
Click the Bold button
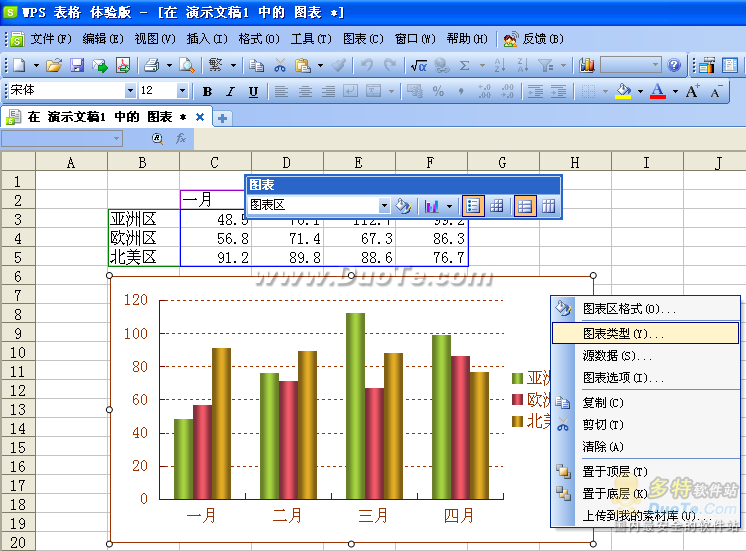[207, 91]
